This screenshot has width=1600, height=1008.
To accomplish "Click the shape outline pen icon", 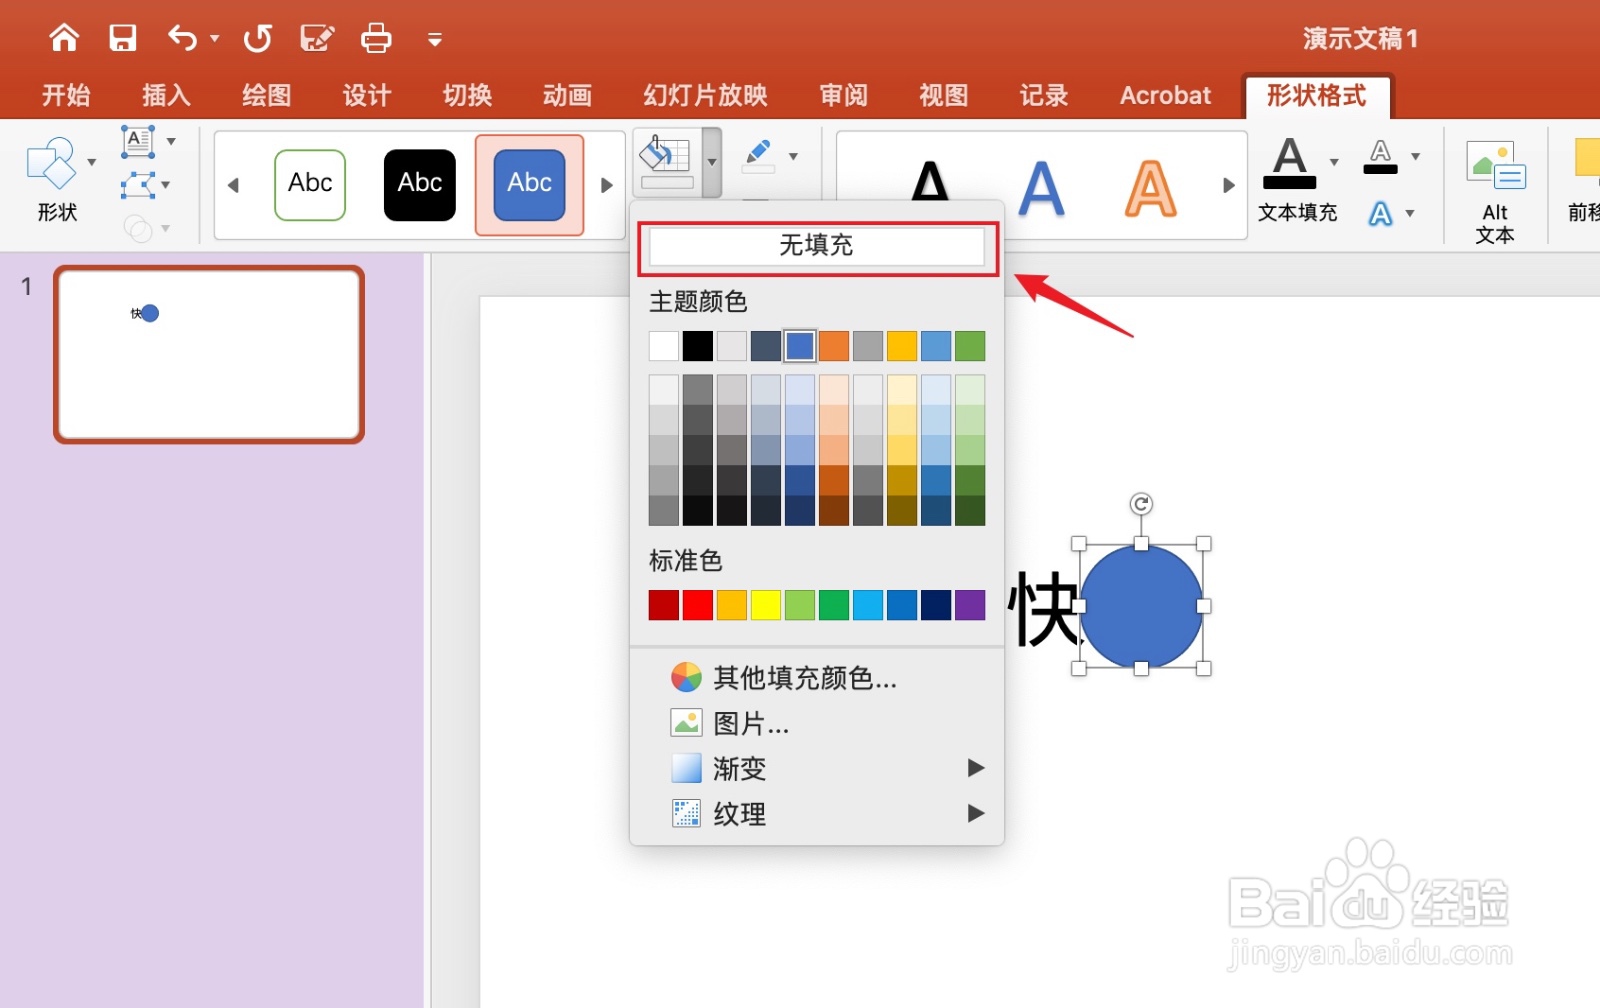I will point(758,155).
